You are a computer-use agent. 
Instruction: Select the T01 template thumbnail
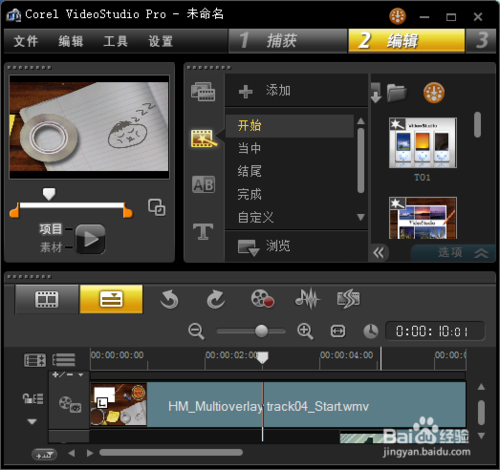(x=423, y=143)
